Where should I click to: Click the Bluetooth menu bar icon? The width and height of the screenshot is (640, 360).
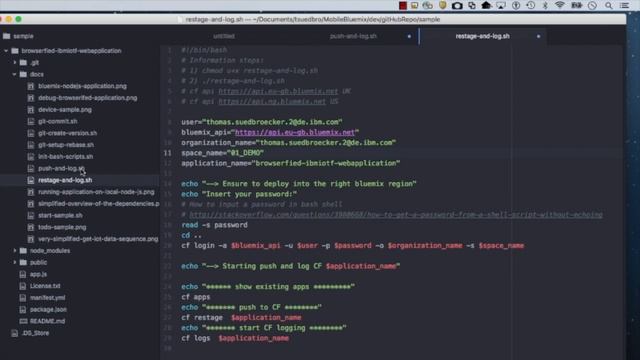(x=545, y=5)
